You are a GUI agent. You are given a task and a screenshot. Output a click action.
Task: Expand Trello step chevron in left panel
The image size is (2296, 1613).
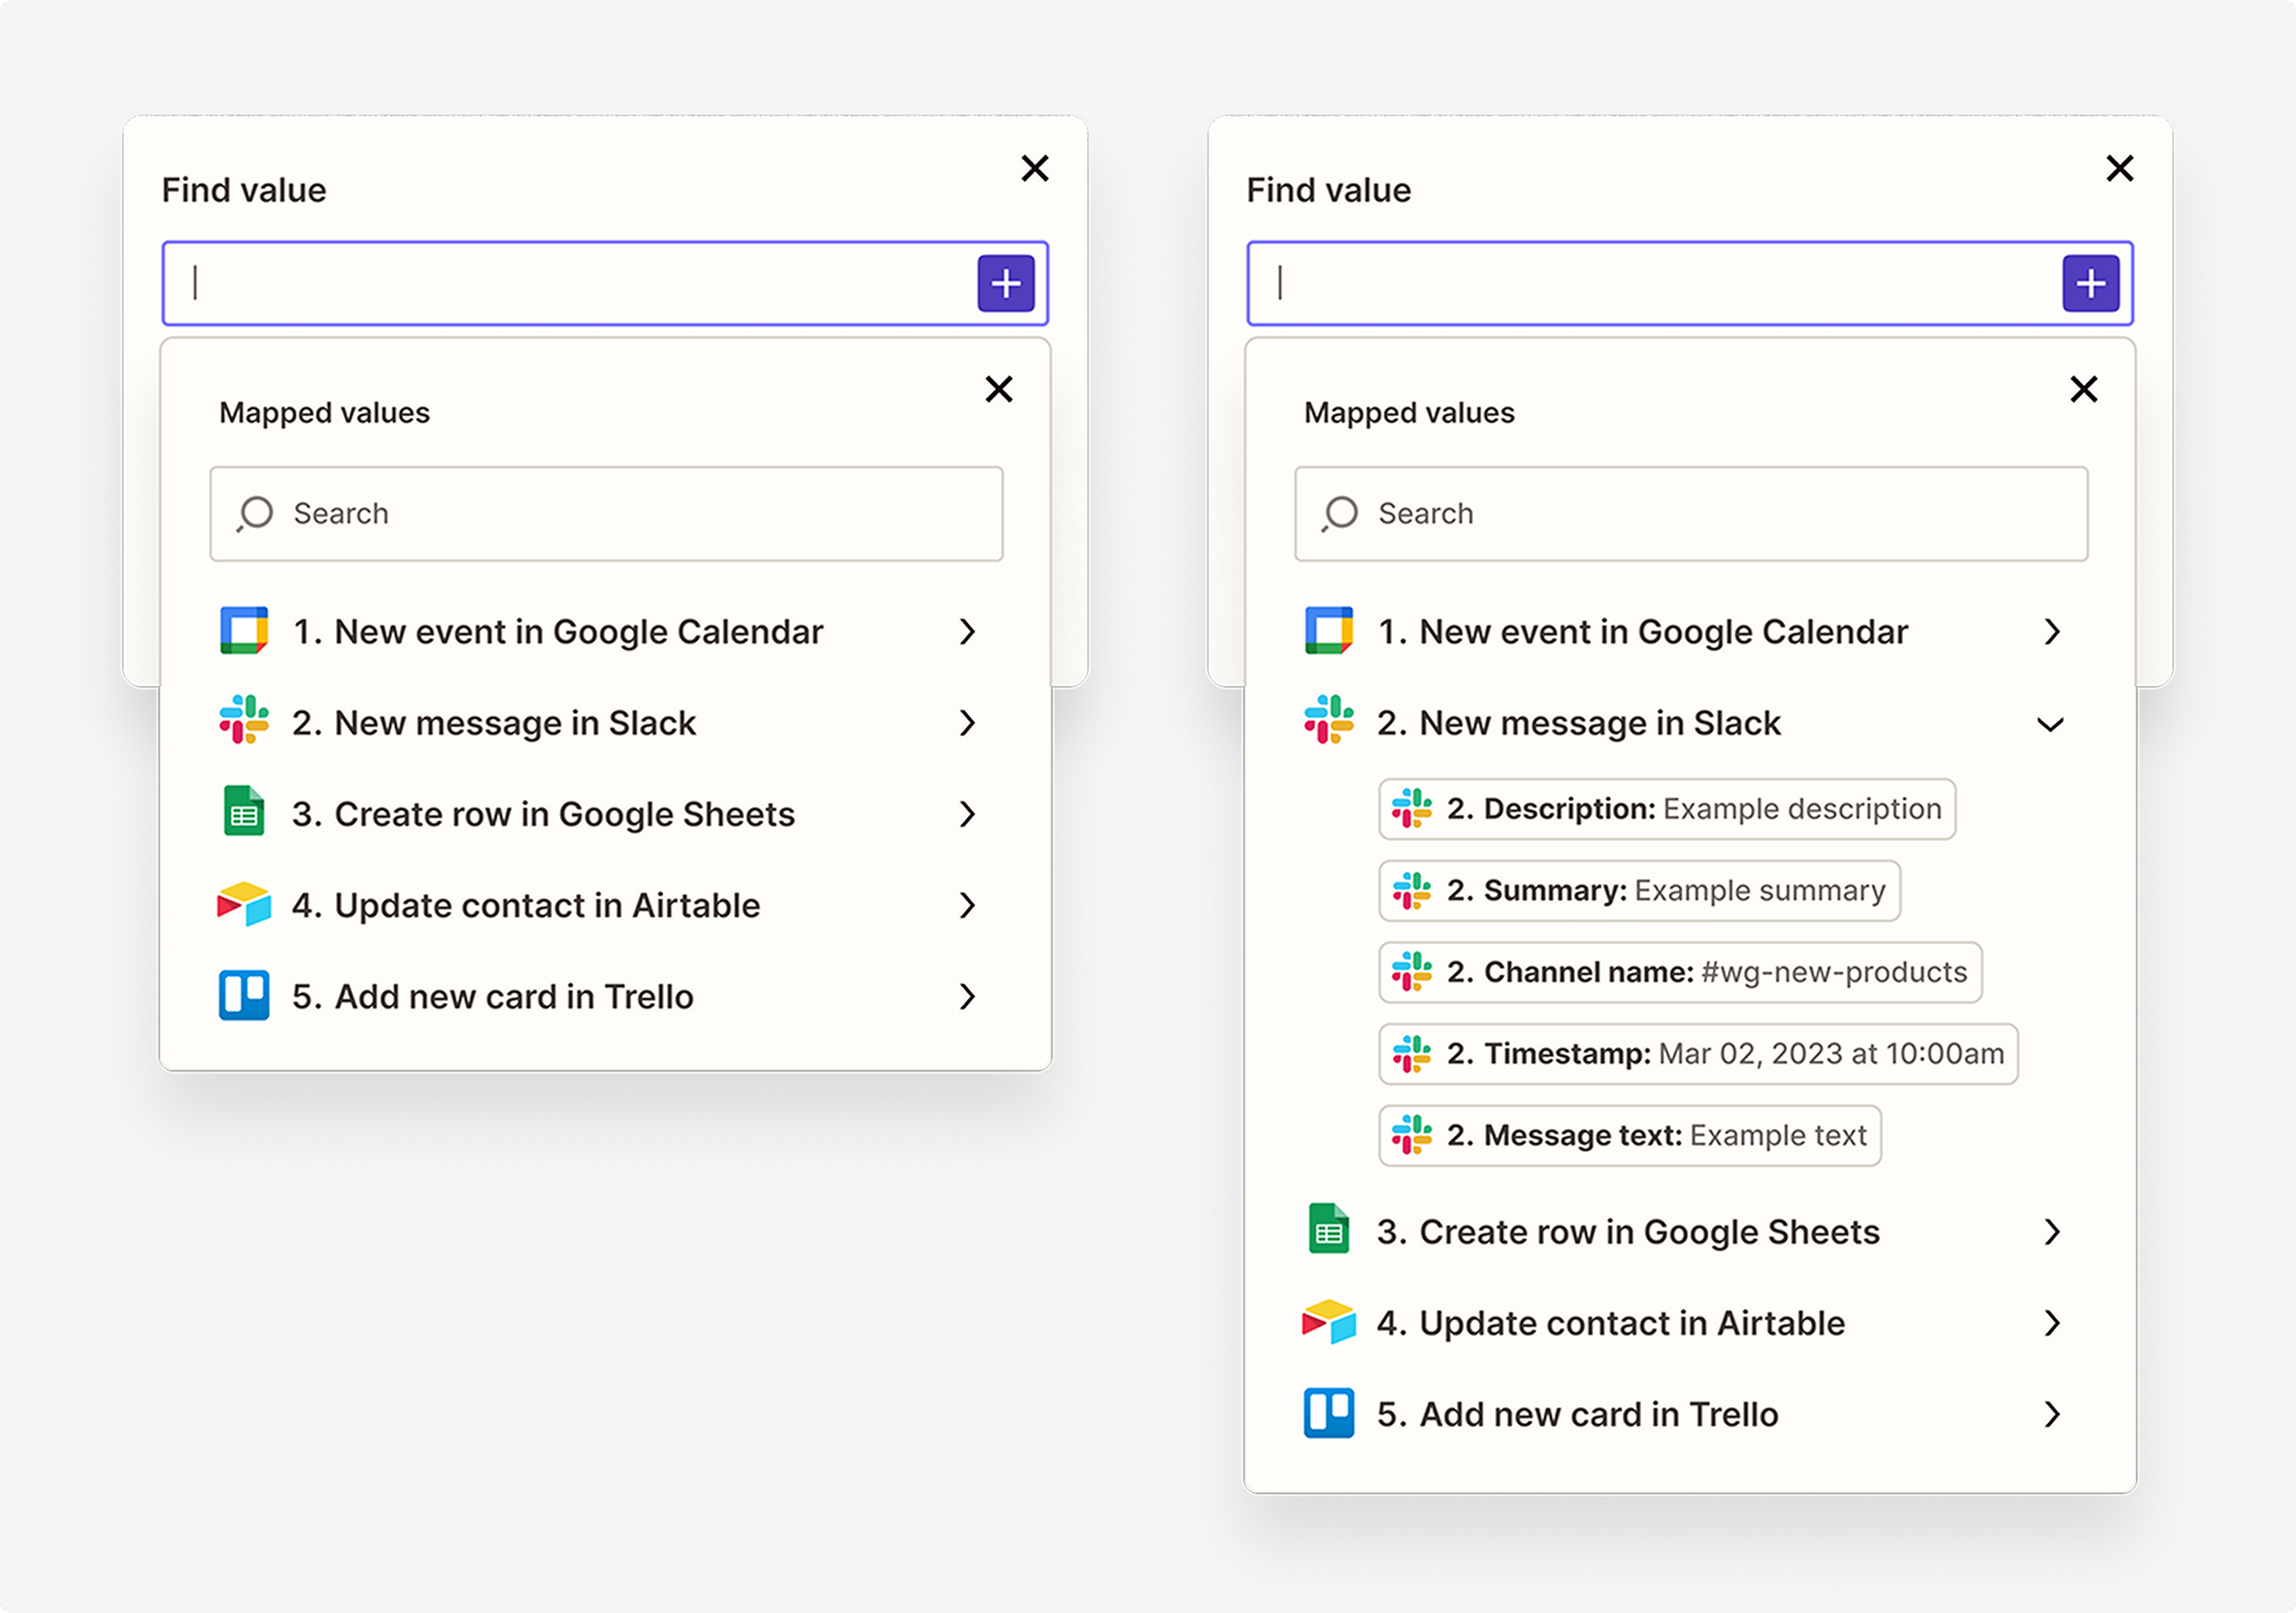[966, 996]
